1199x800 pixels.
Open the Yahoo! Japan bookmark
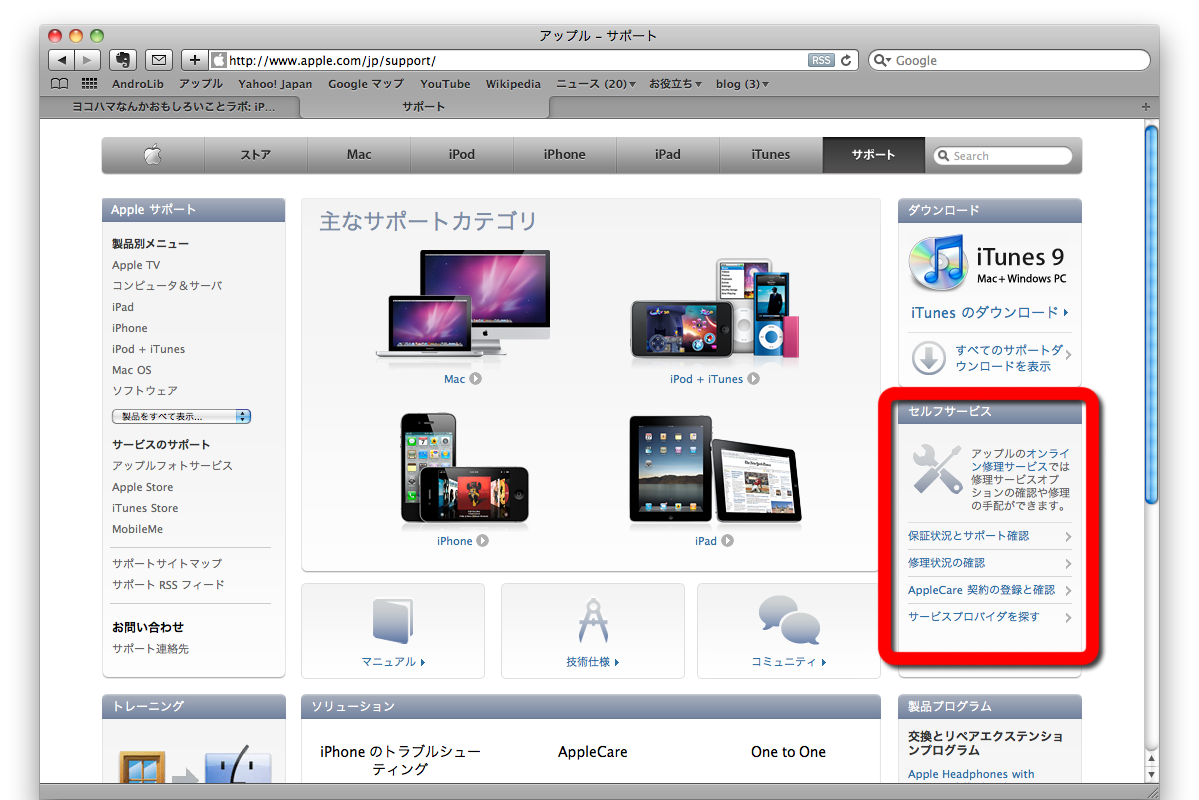tap(275, 84)
